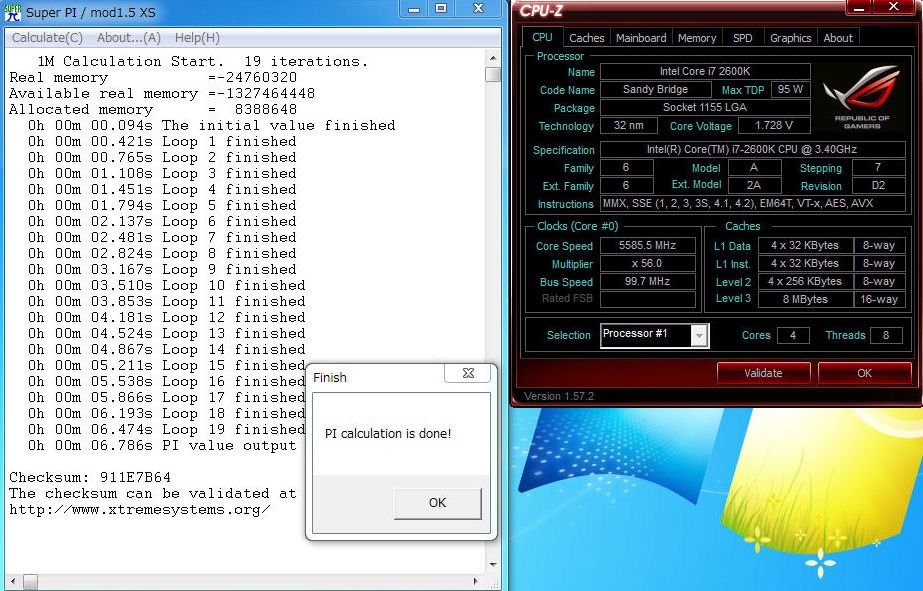This screenshot has height=591, width=923.
Task: Click the Super PI title bar icon
Action: pos(12,12)
